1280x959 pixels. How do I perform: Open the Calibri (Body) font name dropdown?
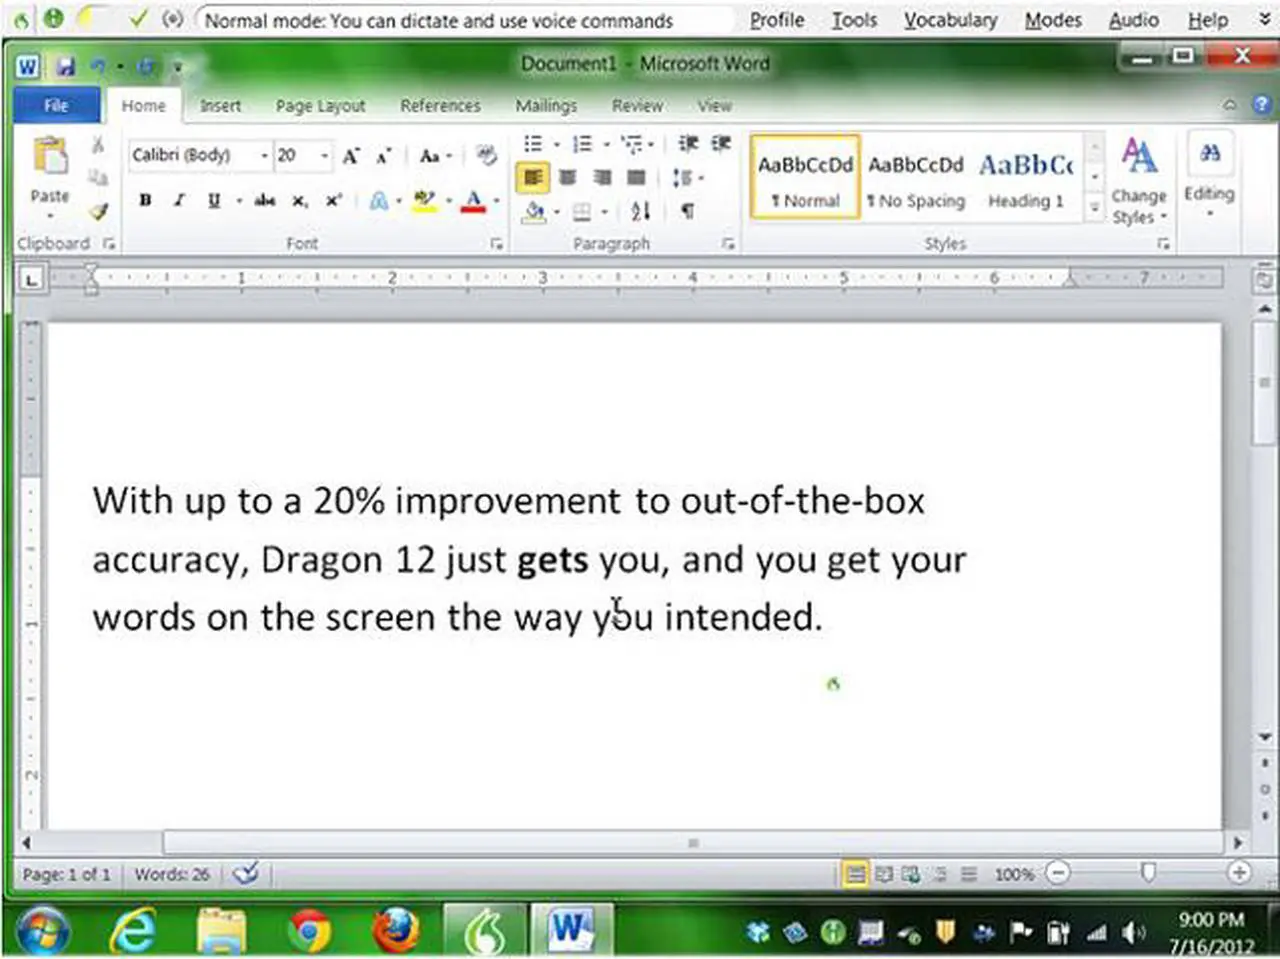[x=264, y=156]
